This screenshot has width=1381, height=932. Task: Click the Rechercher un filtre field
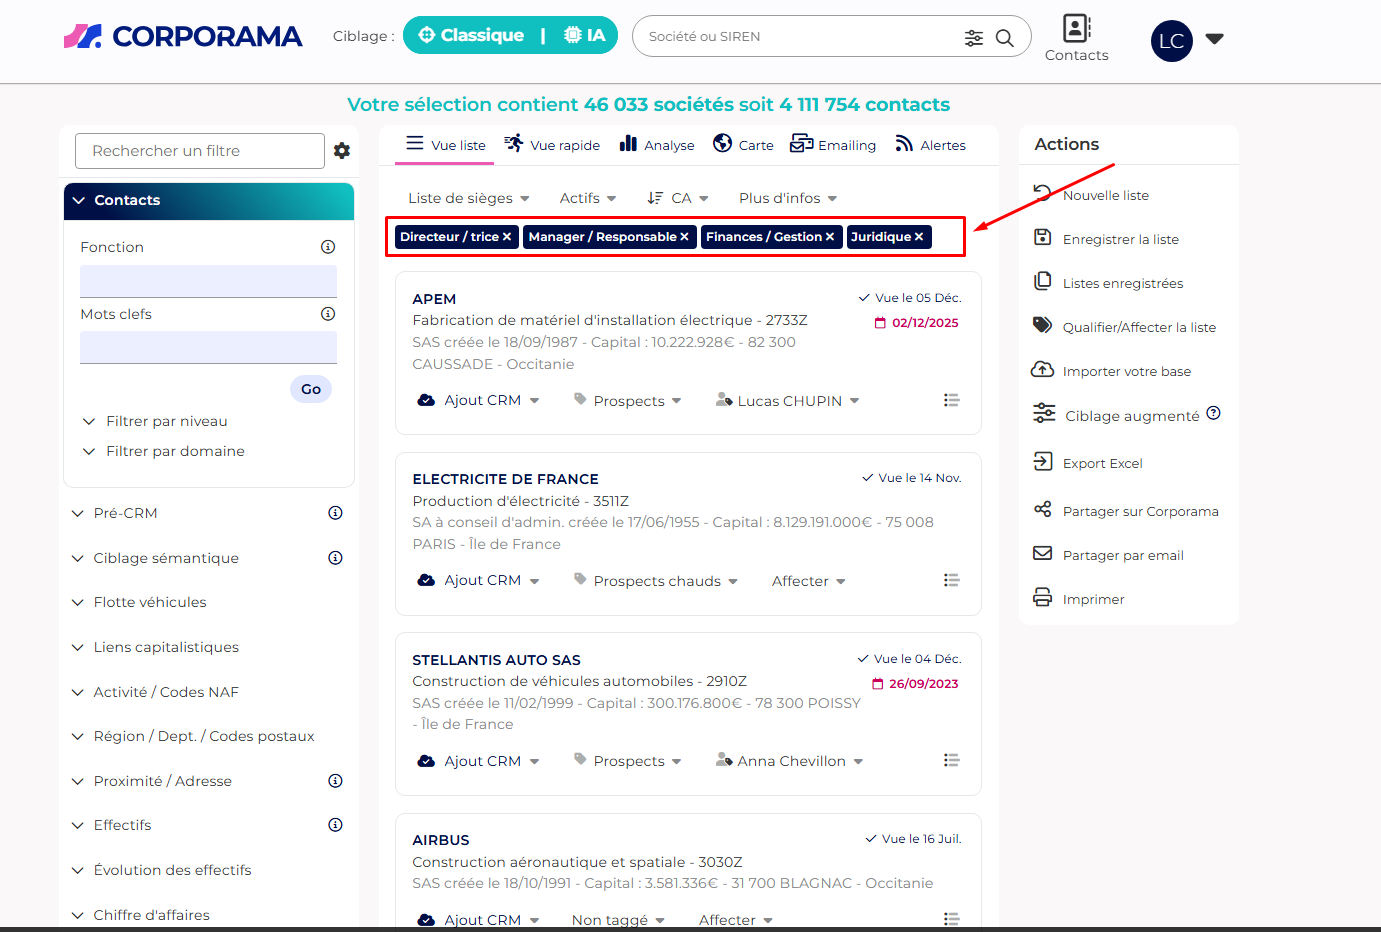tap(200, 151)
